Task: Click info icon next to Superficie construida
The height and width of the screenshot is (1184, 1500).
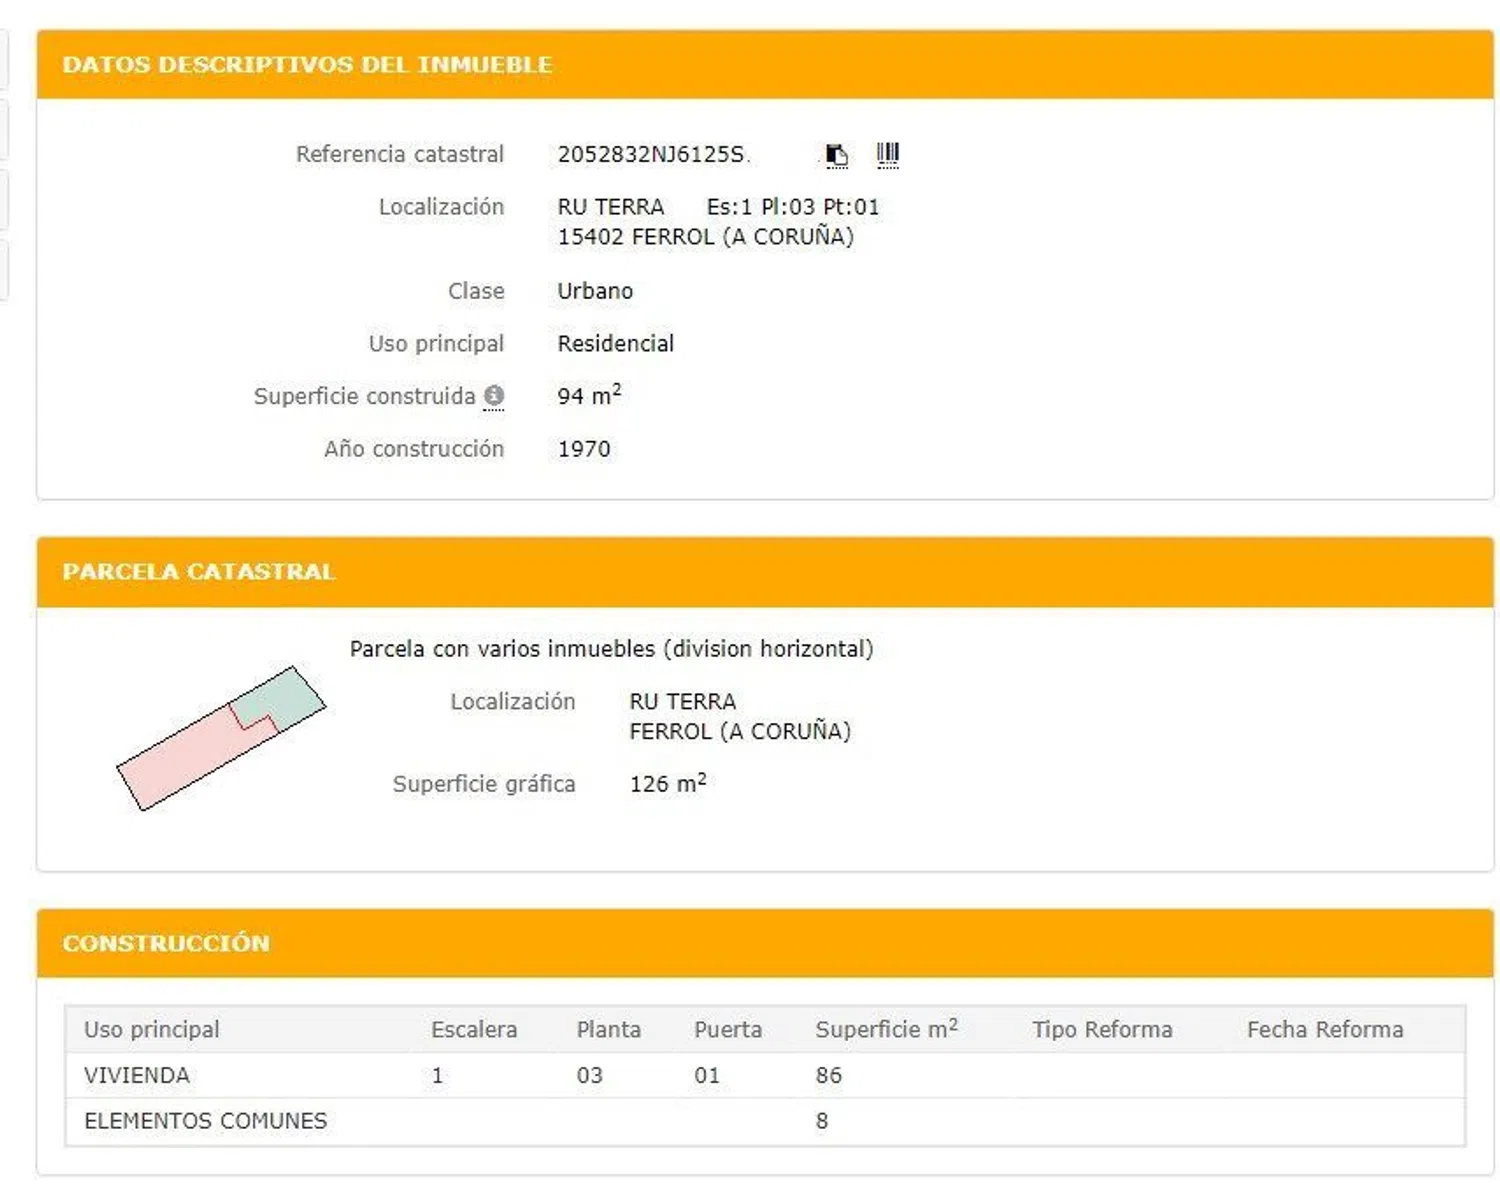Action: click(494, 396)
